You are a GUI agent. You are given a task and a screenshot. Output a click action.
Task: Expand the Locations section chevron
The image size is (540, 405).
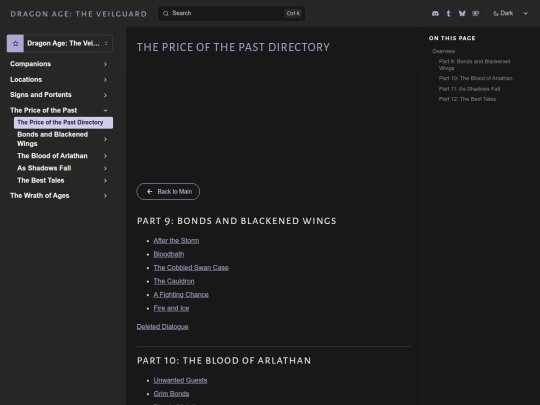click(x=105, y=80)
